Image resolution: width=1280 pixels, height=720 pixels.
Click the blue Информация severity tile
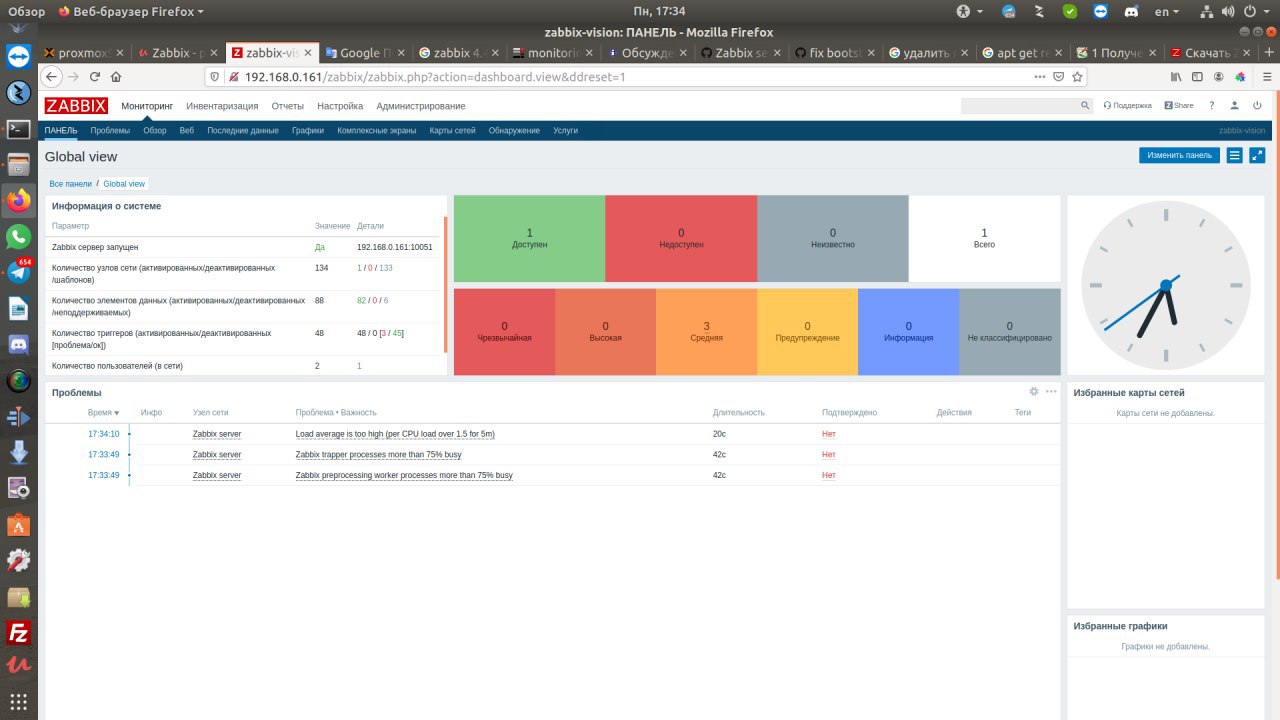908,332
